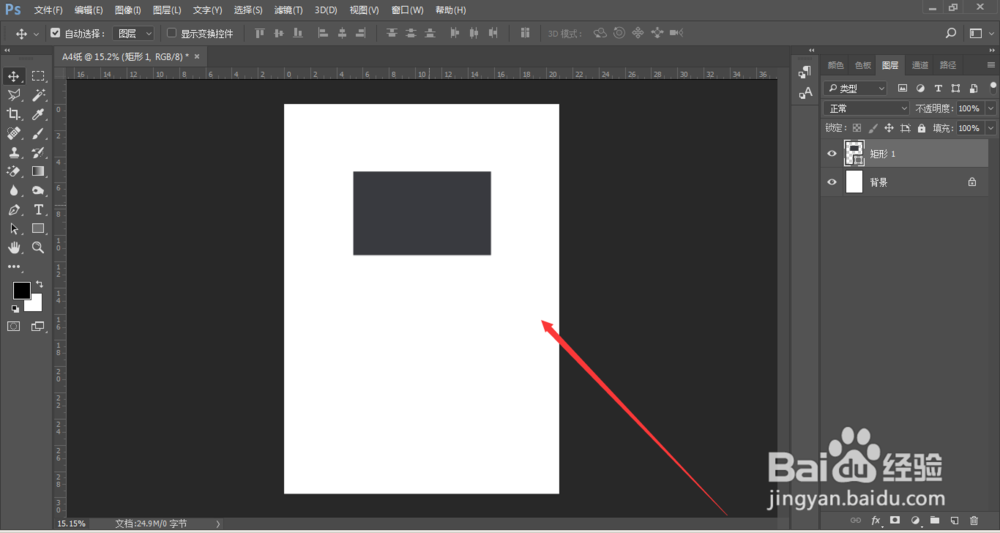Select the Blur tool

point(13,190)
